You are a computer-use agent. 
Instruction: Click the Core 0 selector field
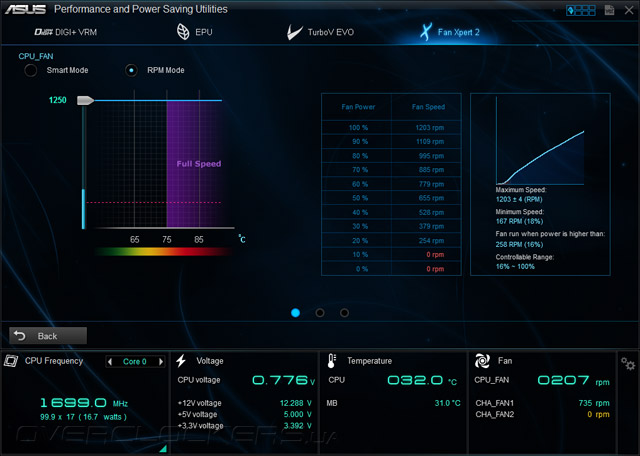tap(135, 361)
